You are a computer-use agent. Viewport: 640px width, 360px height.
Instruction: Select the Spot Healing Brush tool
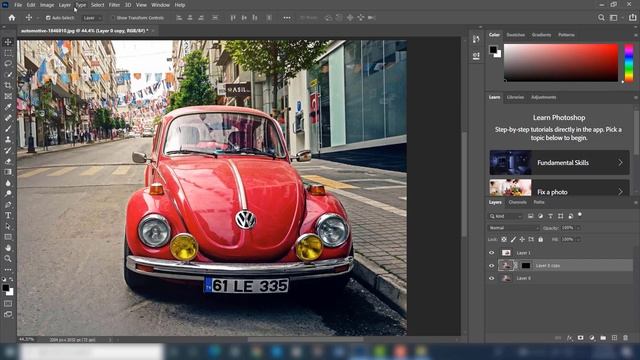pyautogui.click(x=8, y=118)
